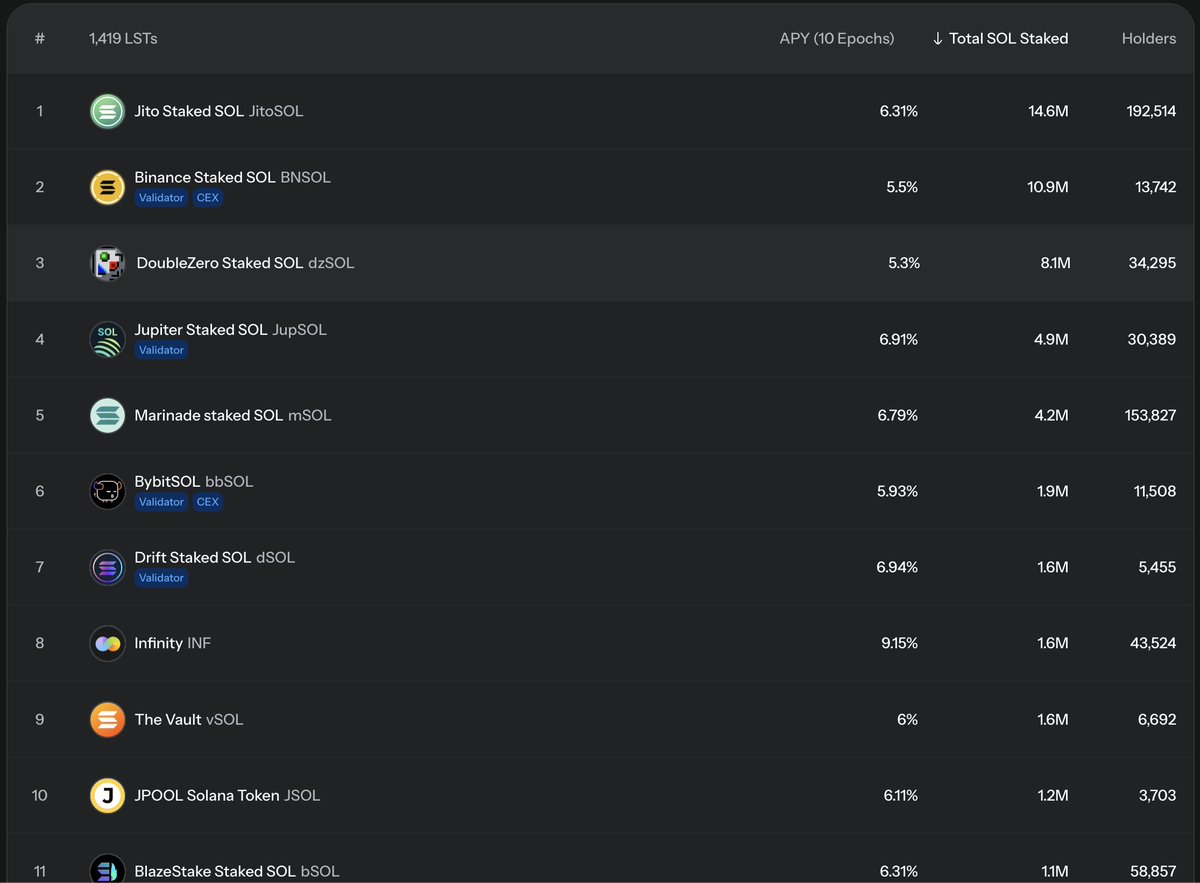Click the Validator tag under Drift Staked SOL
1200x883 pixels.
(162, 578)
